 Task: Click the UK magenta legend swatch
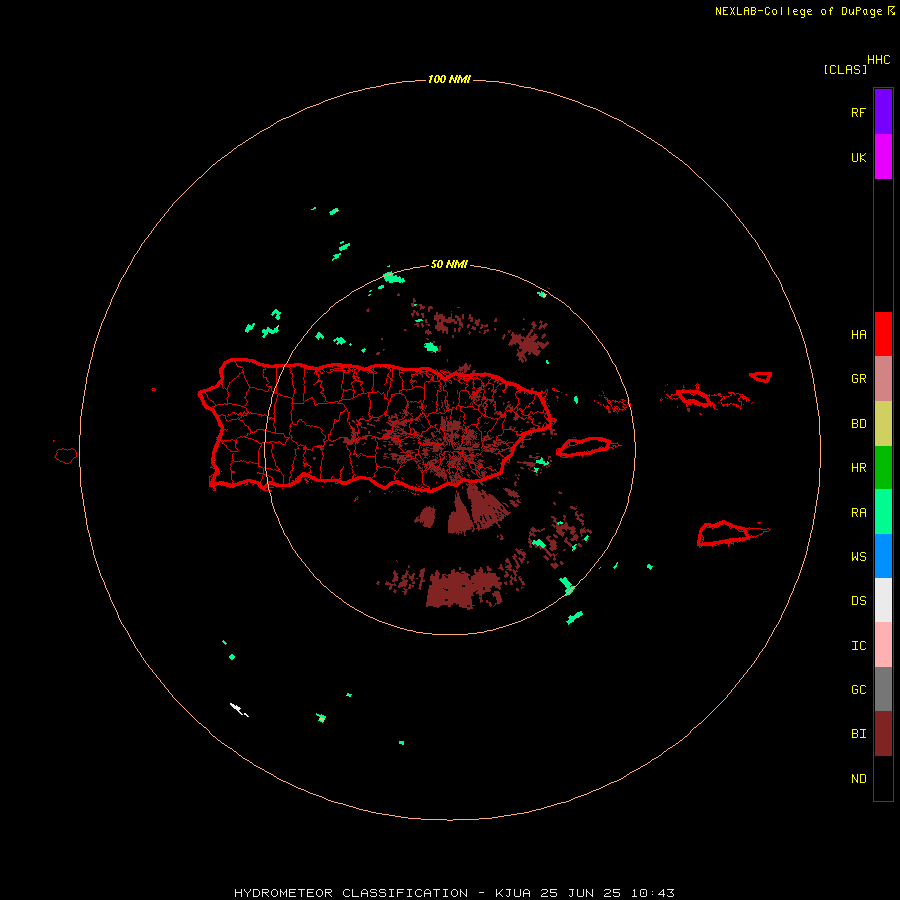pyautogui.click(x=883, y=157)
